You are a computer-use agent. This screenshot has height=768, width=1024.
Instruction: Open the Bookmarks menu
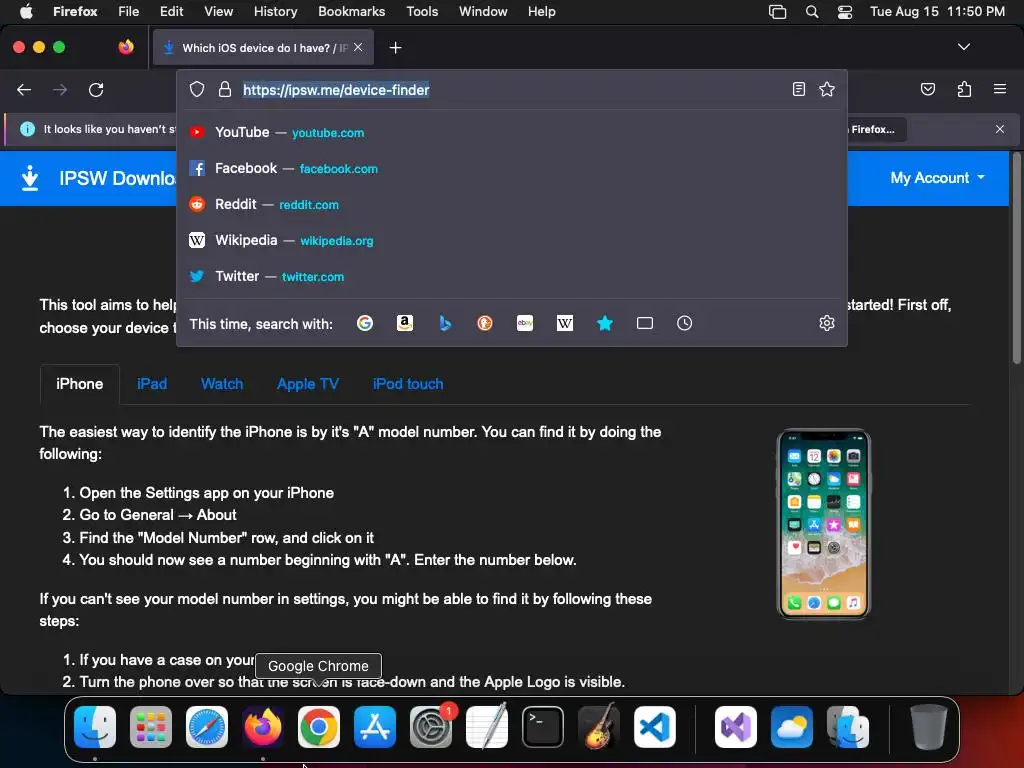(351, 12)
